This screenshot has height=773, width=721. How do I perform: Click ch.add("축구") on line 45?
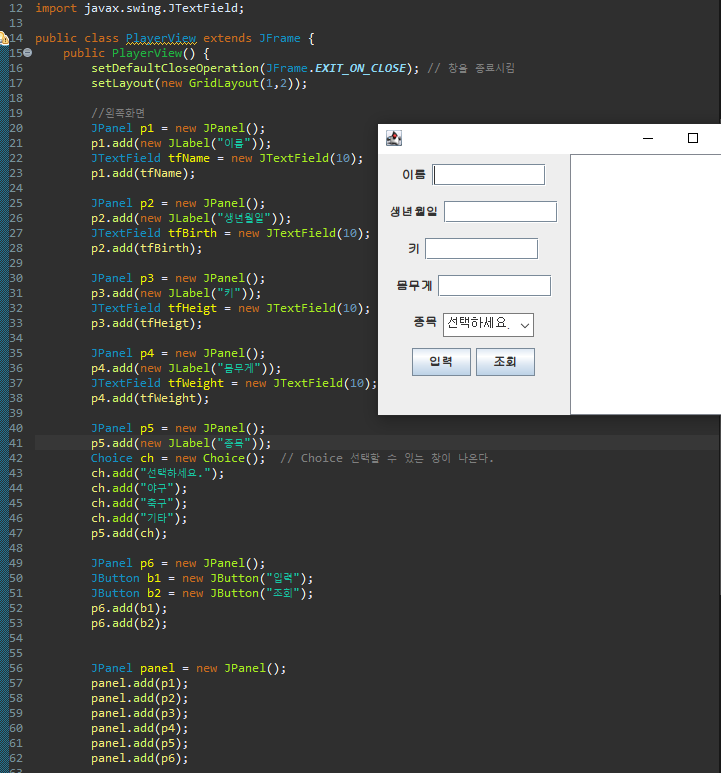click(x=139, y=503)
